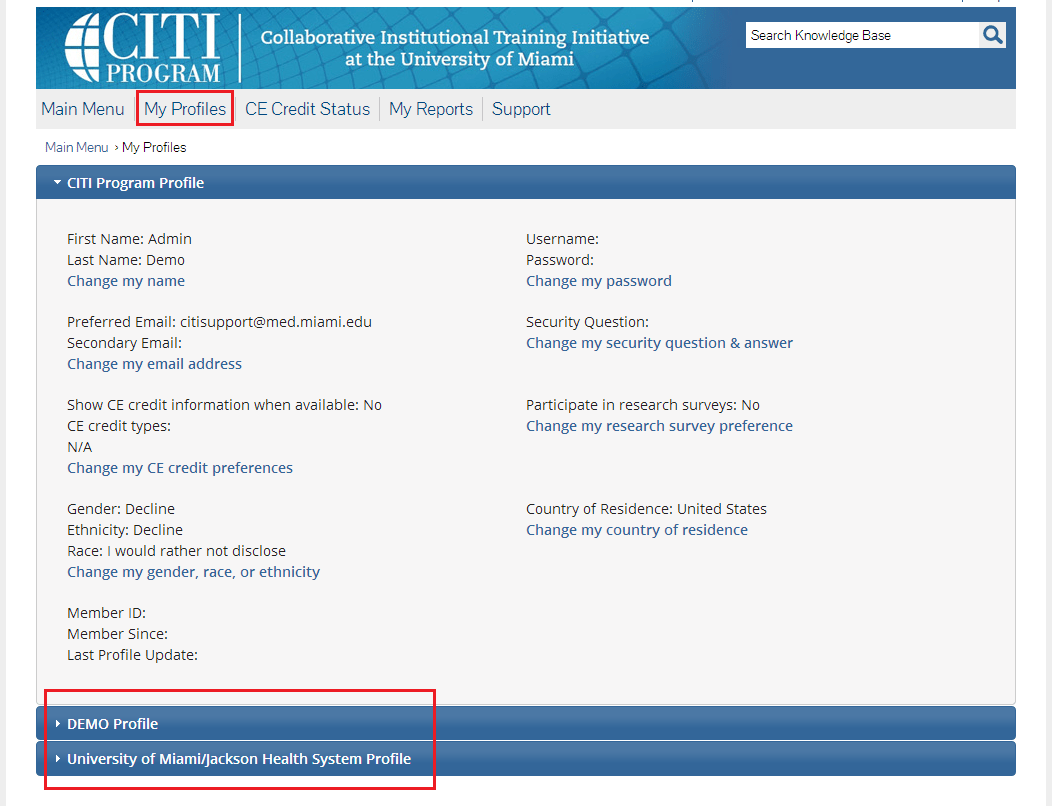
Task: Click Change my CE credit preferences
Action: (180, 468)
